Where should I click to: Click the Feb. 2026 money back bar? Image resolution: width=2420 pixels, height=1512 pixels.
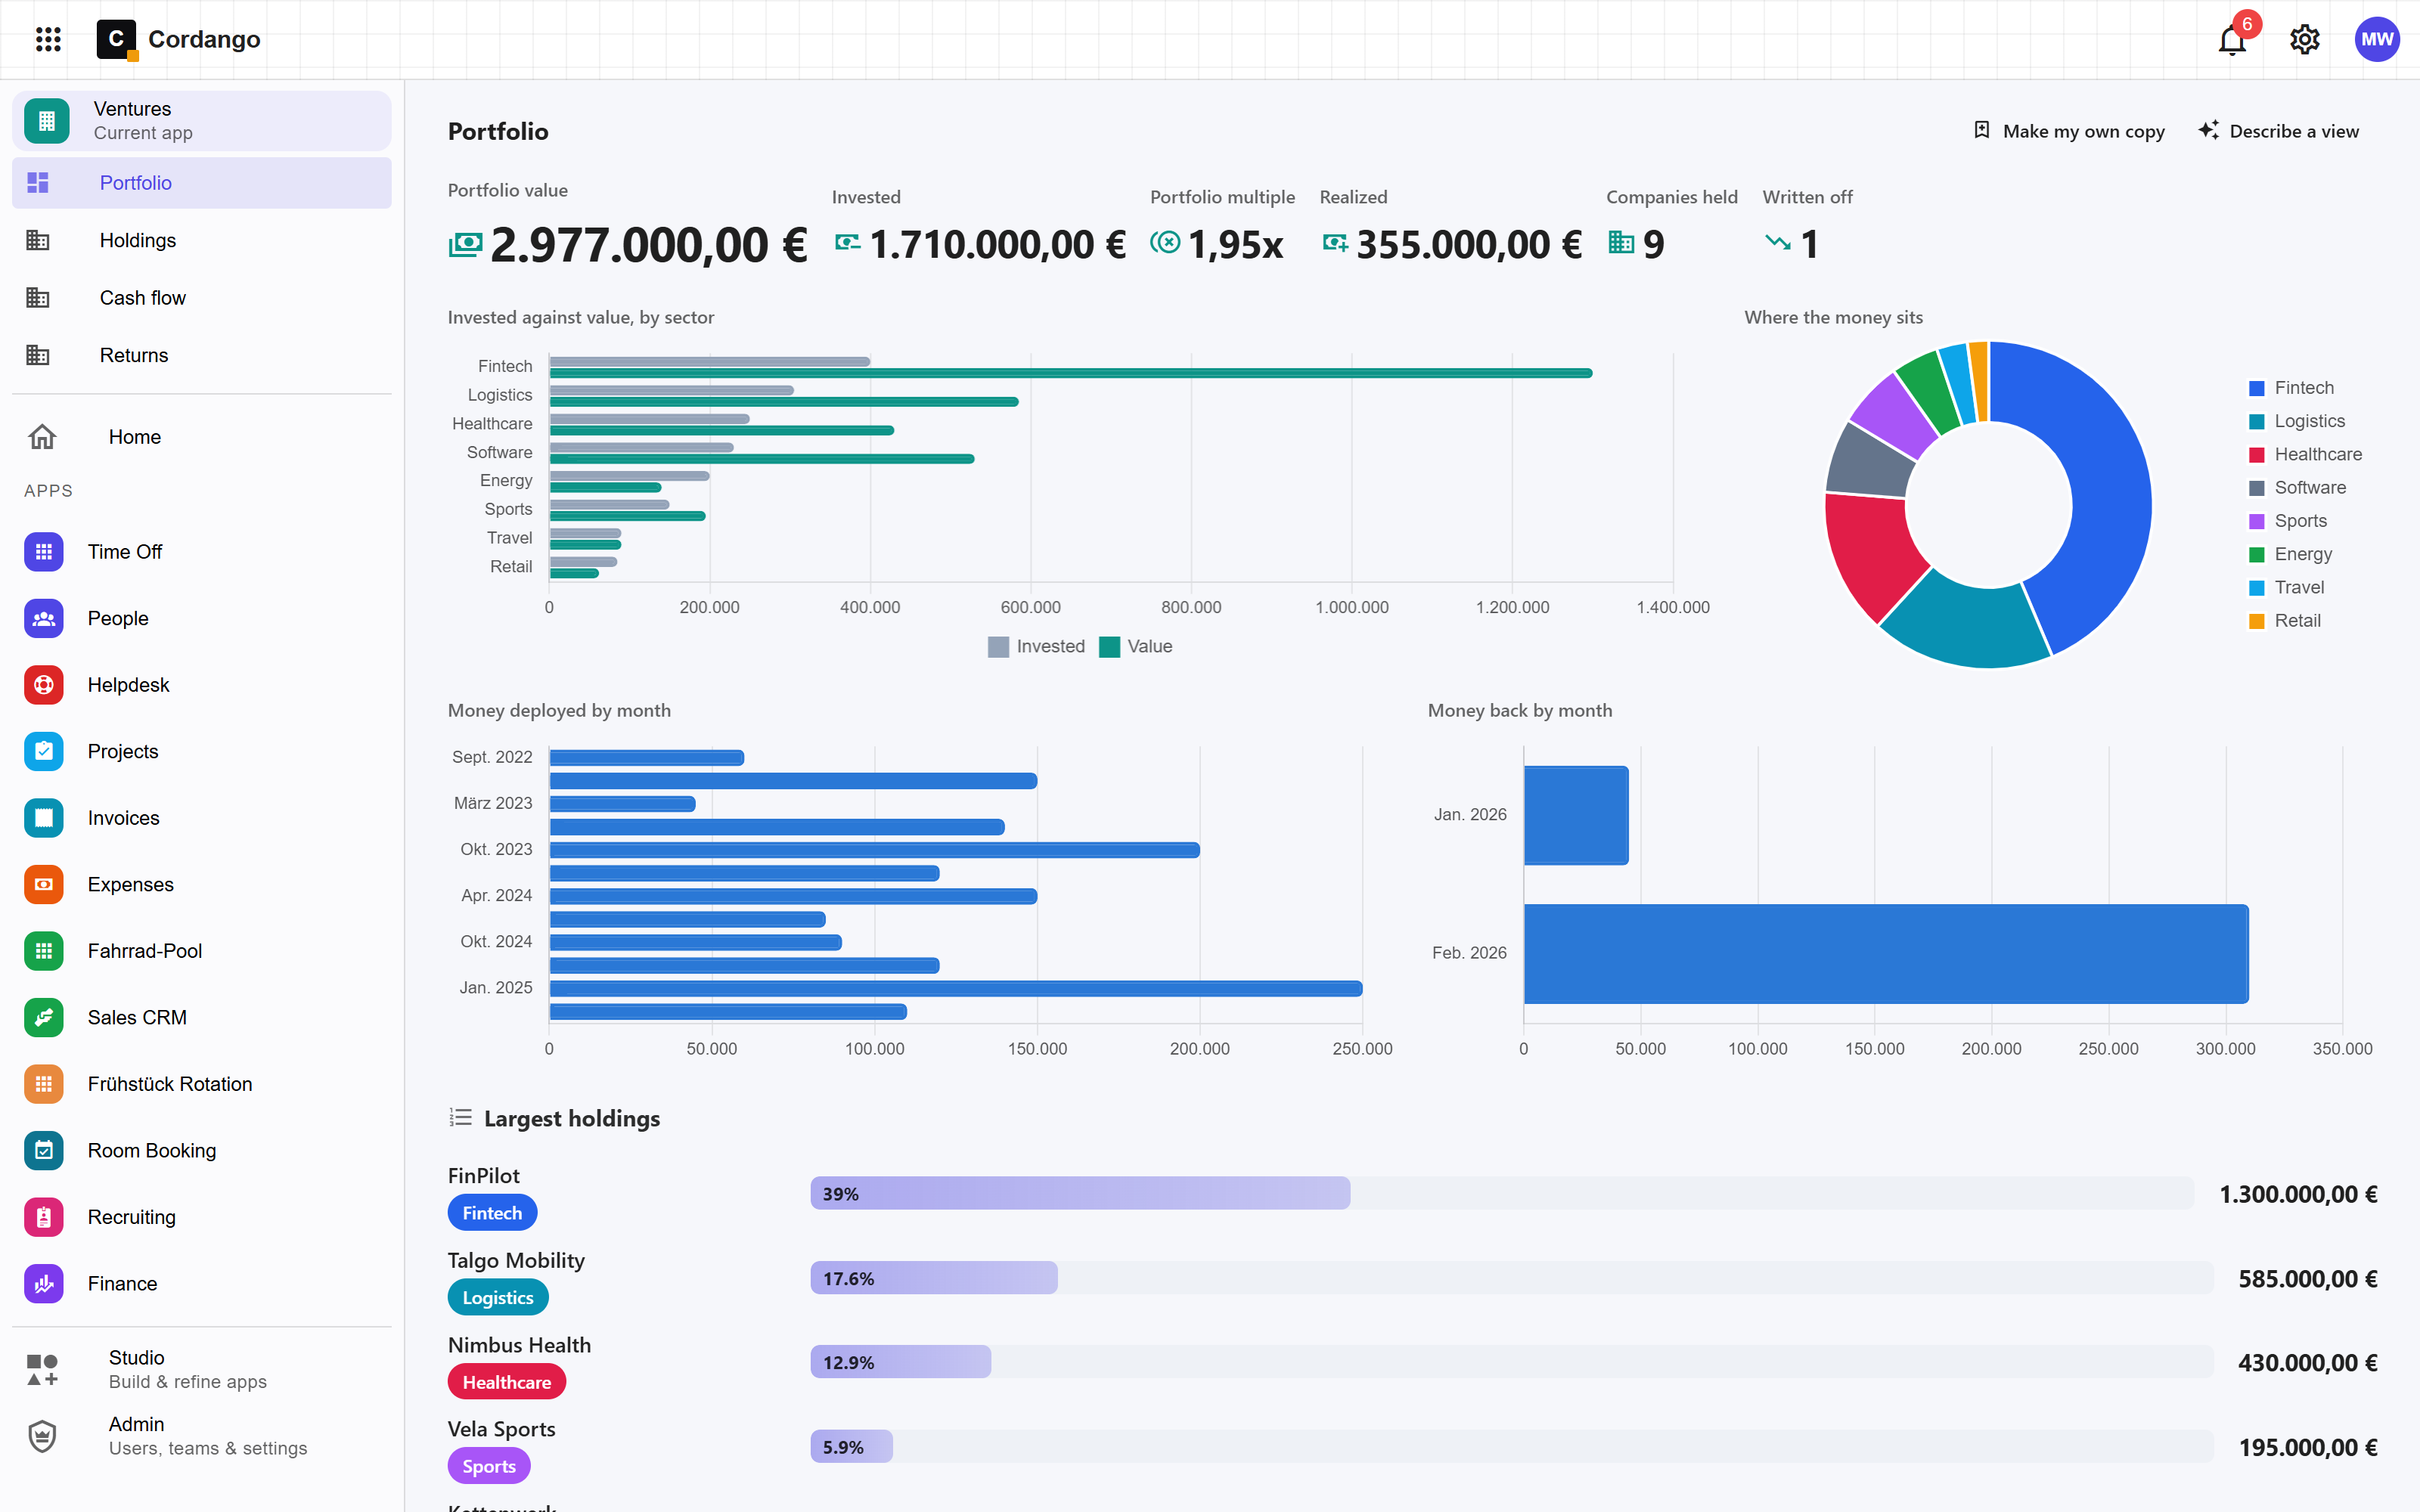point(1886,954)
